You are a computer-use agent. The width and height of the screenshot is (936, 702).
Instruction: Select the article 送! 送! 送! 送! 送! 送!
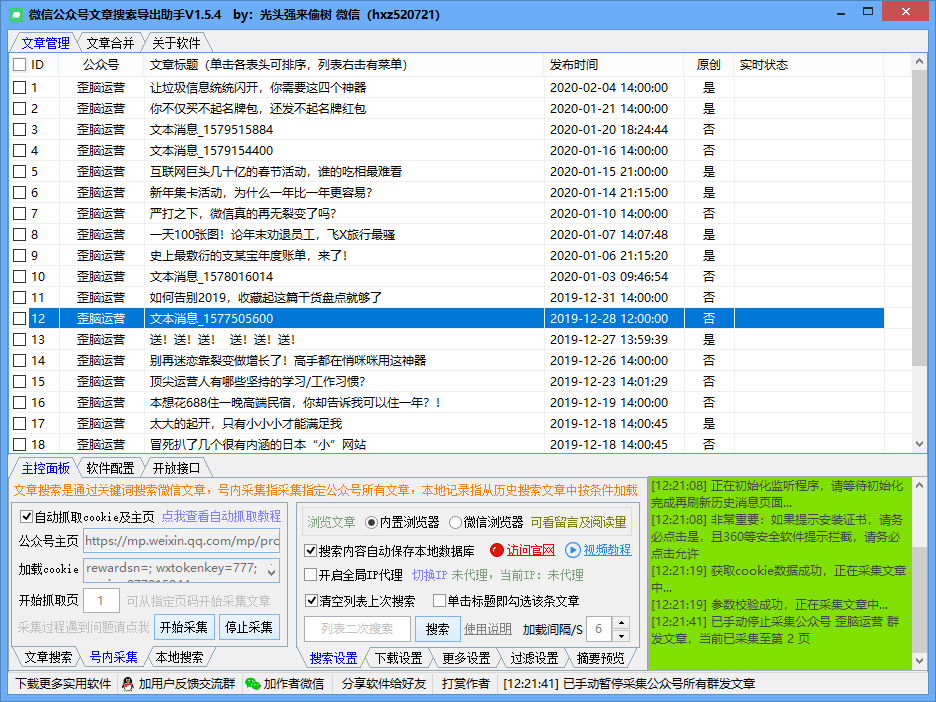(x=222, y=340)
